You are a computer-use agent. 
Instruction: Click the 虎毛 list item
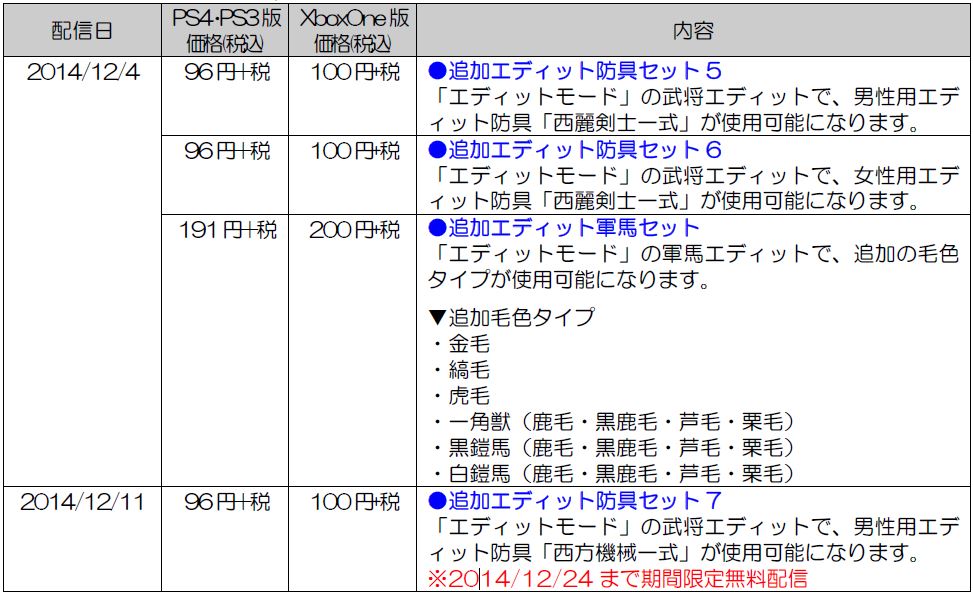(x=468, y=396)
